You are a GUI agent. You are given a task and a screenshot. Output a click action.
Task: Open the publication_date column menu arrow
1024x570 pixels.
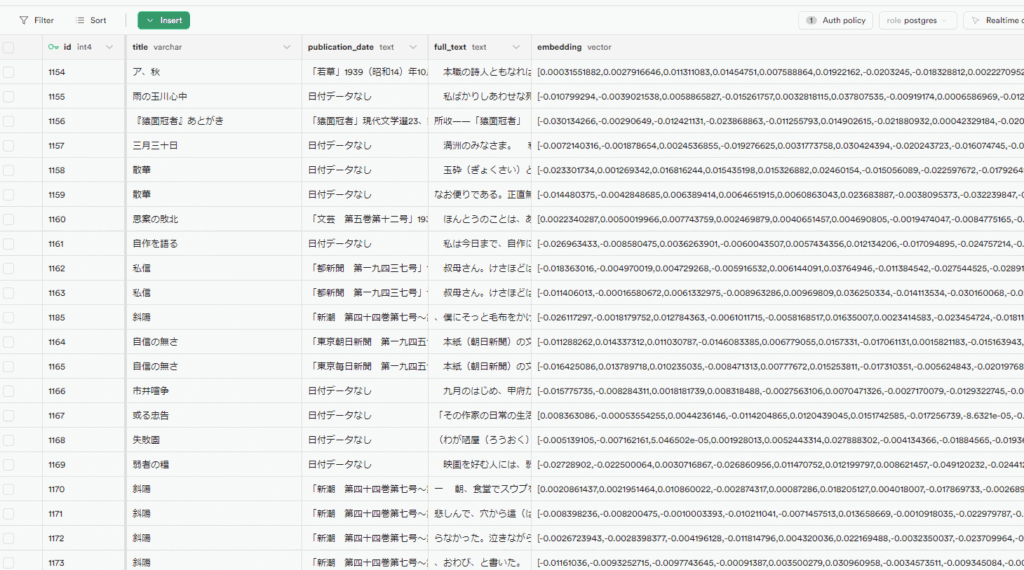[413, 47]
